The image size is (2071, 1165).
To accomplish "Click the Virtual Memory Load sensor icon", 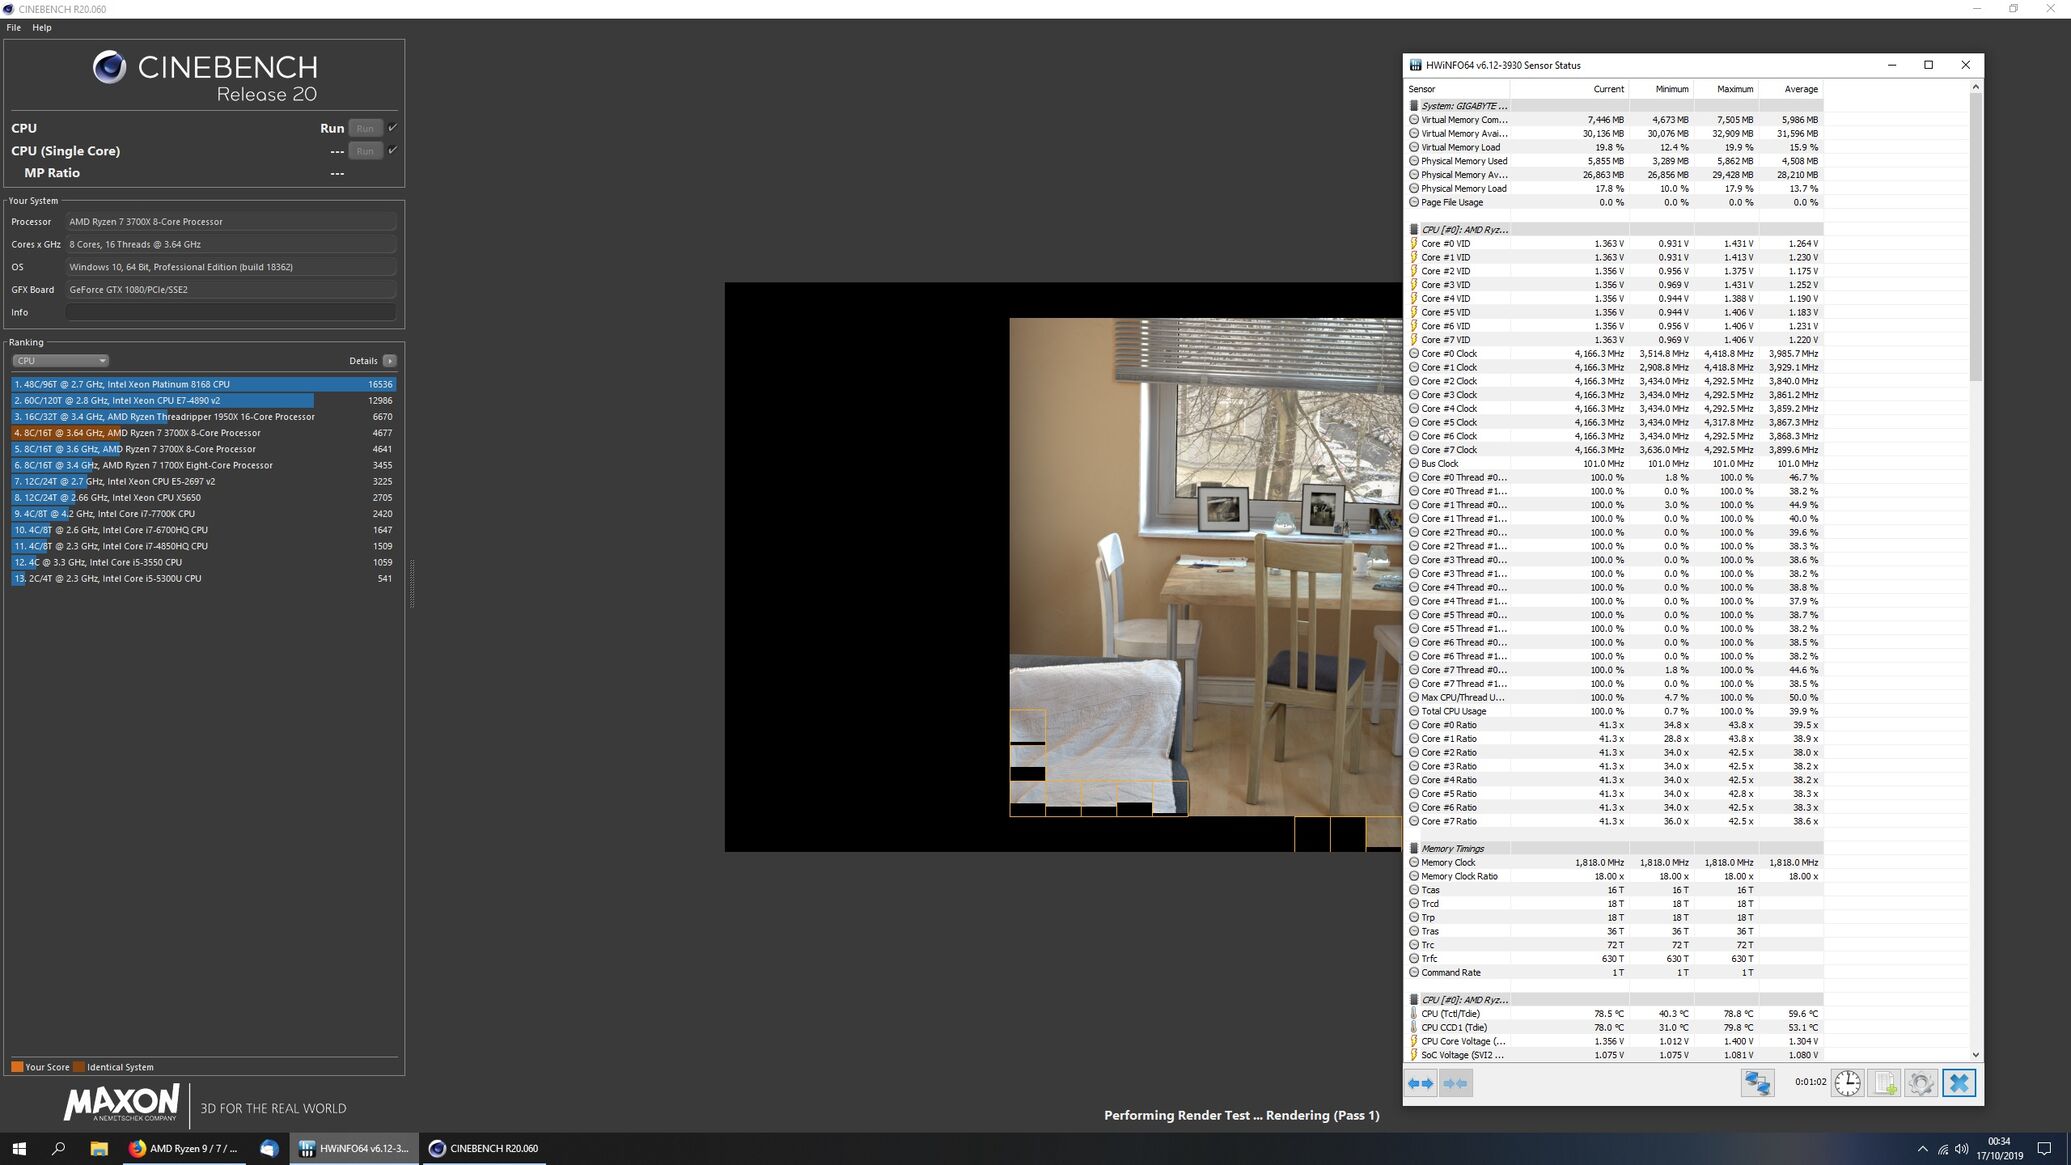I will click(x=1414, y=147).
